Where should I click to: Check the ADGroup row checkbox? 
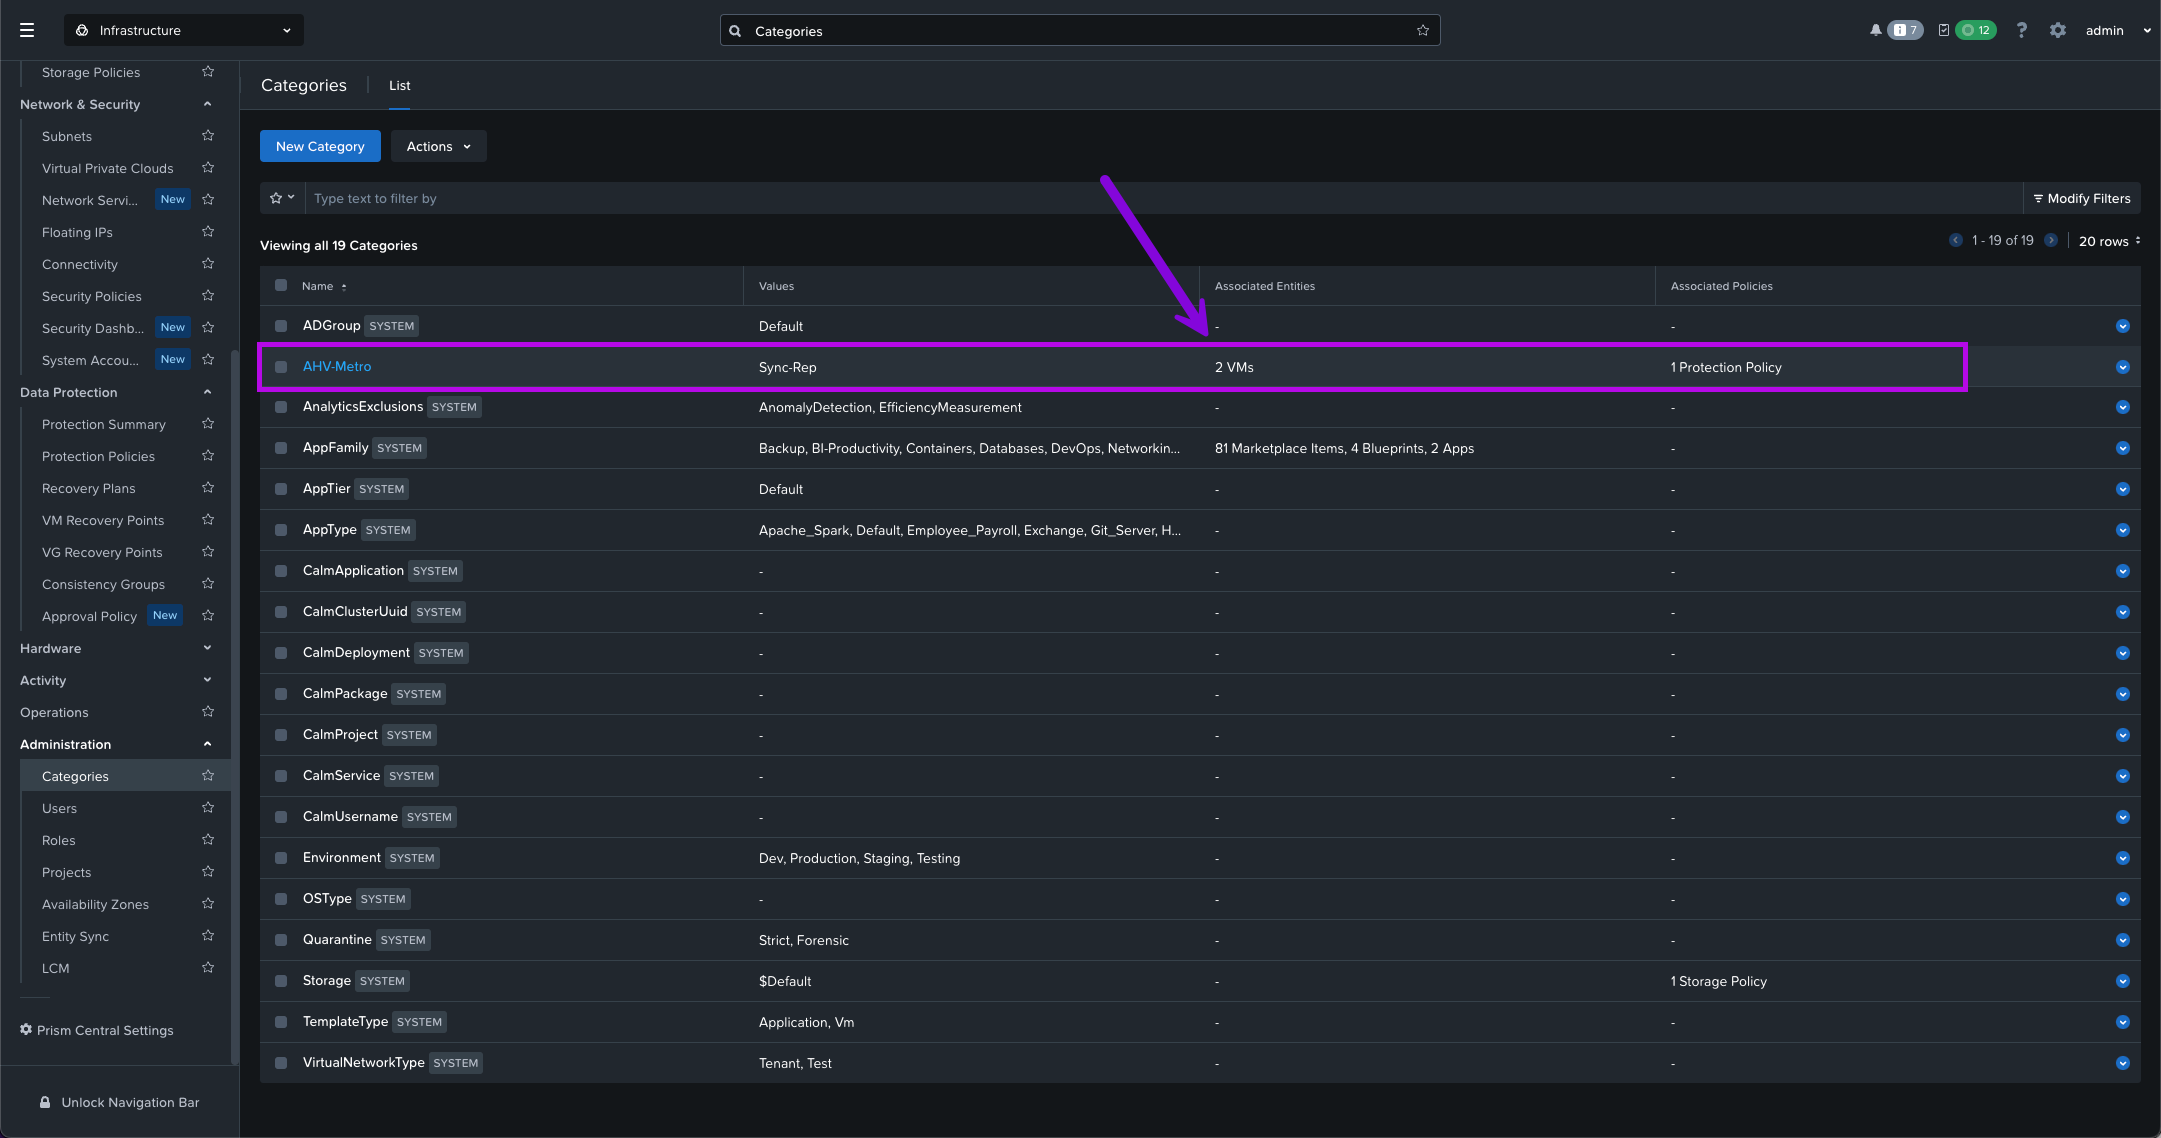pyautogui.click(x=281, y=326)
